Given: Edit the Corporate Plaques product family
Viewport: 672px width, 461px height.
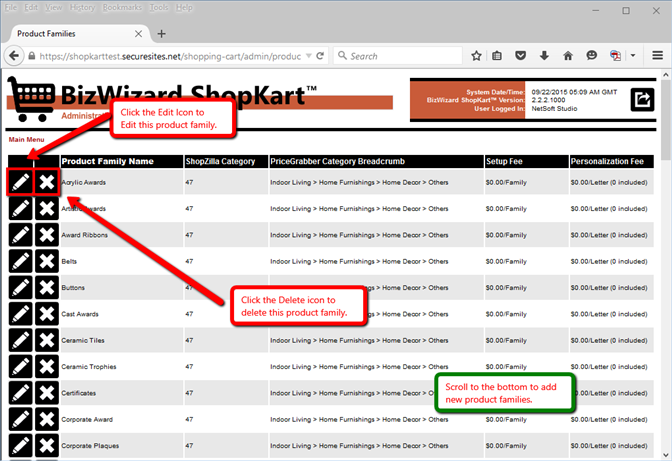Looking at the screenshot, I should click(21, 446).
